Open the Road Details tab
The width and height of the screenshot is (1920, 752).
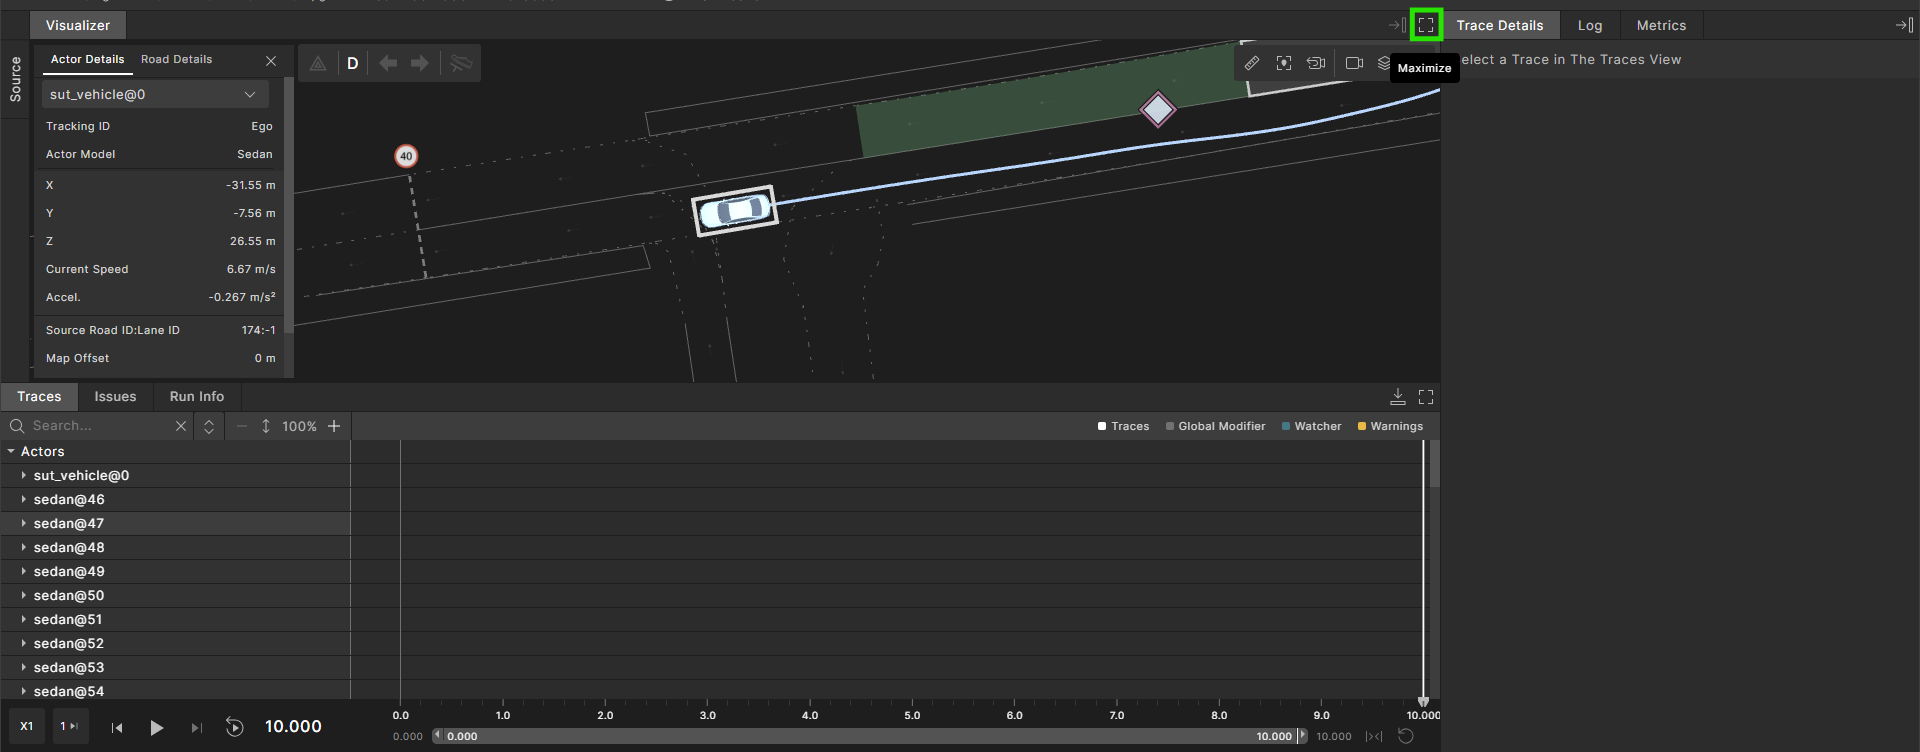pos(176,60)
